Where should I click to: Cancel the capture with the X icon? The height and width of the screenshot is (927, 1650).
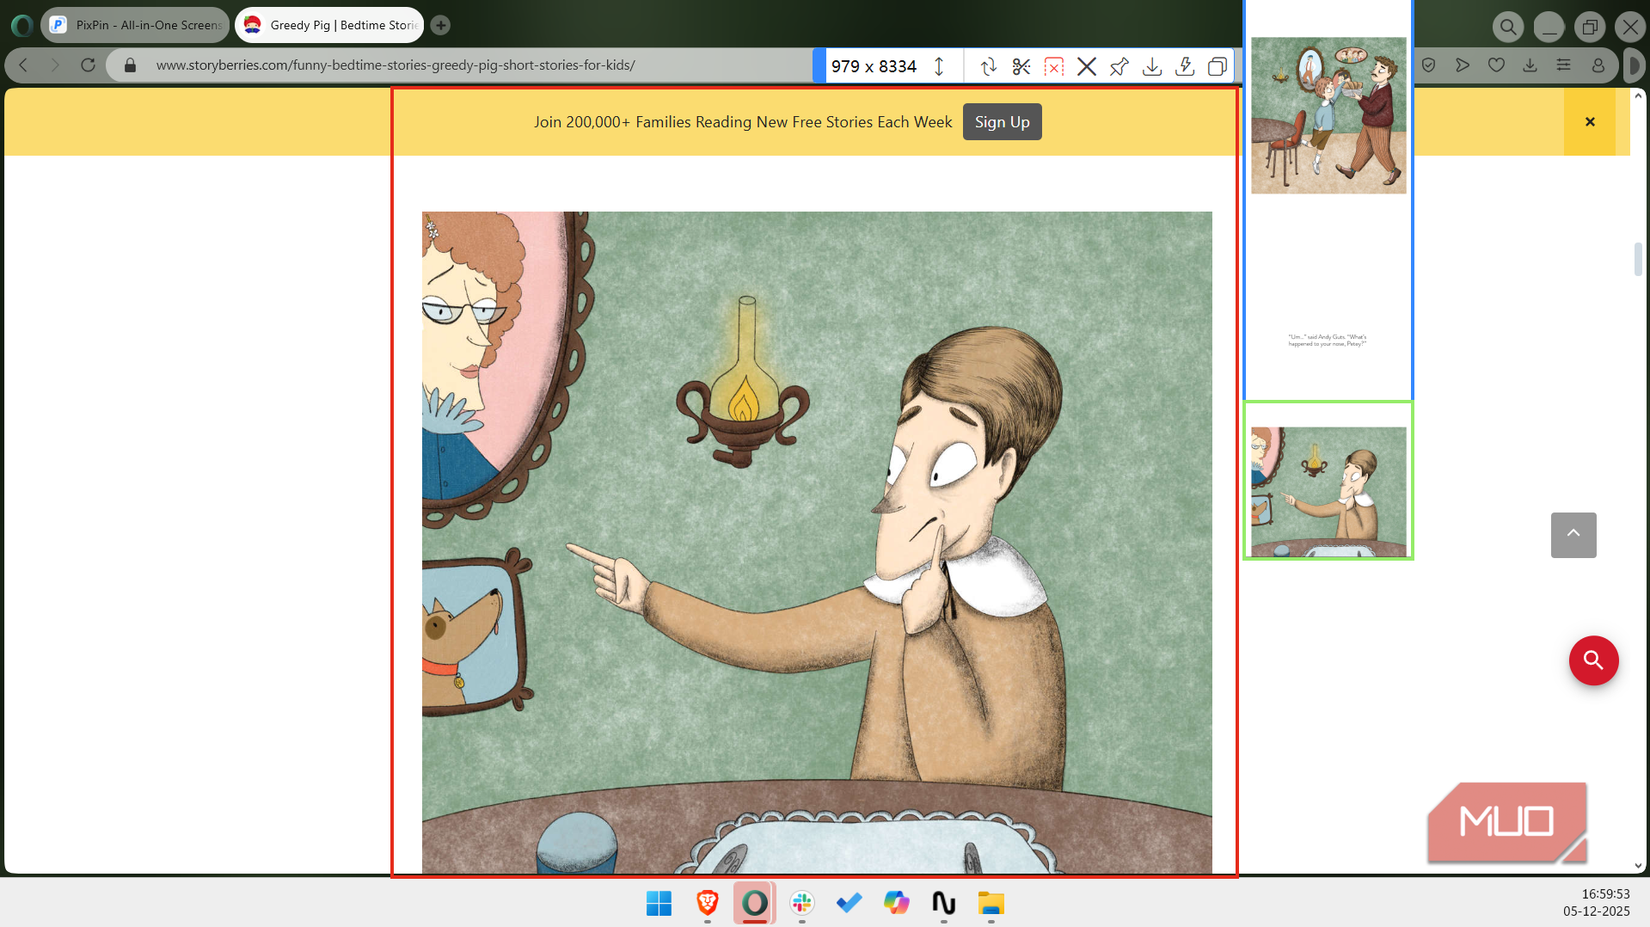(x=1087, y=66)
